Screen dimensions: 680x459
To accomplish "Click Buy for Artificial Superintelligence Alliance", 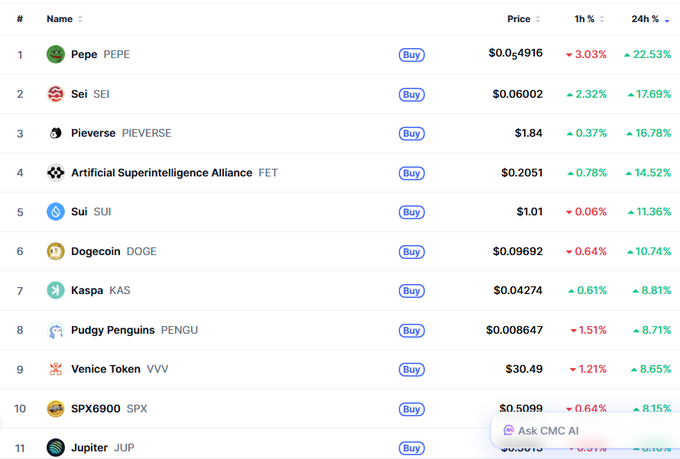I will [412, 173].
